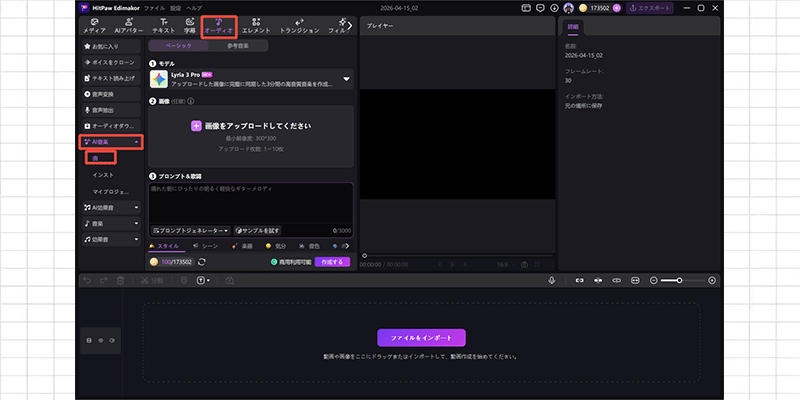Open the feedback message icon

[540, 8]
